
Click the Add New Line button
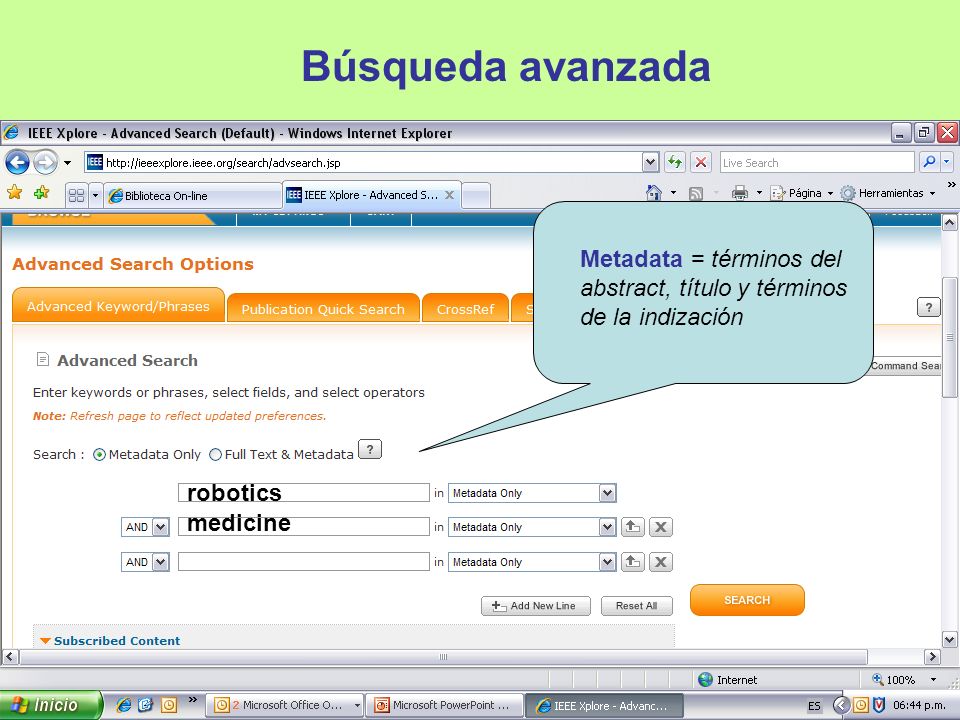[536, 606]
